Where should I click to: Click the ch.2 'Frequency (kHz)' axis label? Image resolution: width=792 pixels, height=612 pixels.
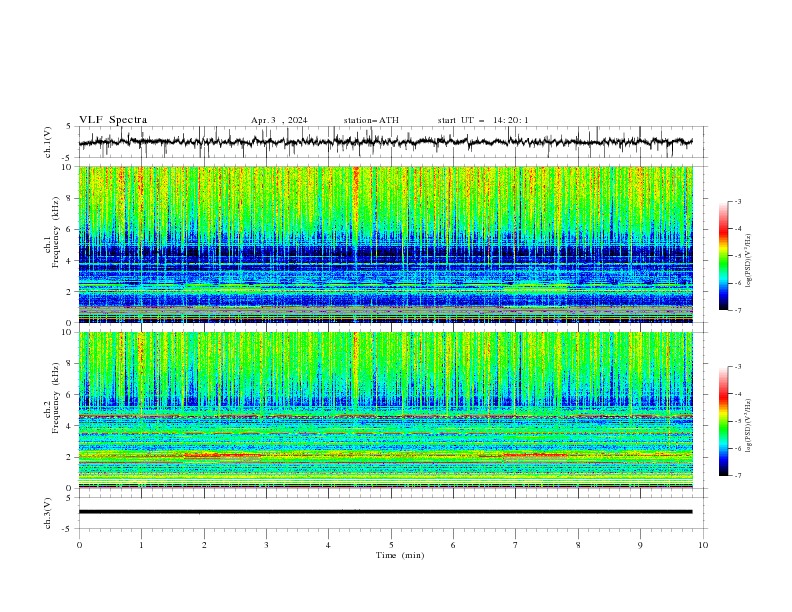pyautogui.click(x=56, y=398)
